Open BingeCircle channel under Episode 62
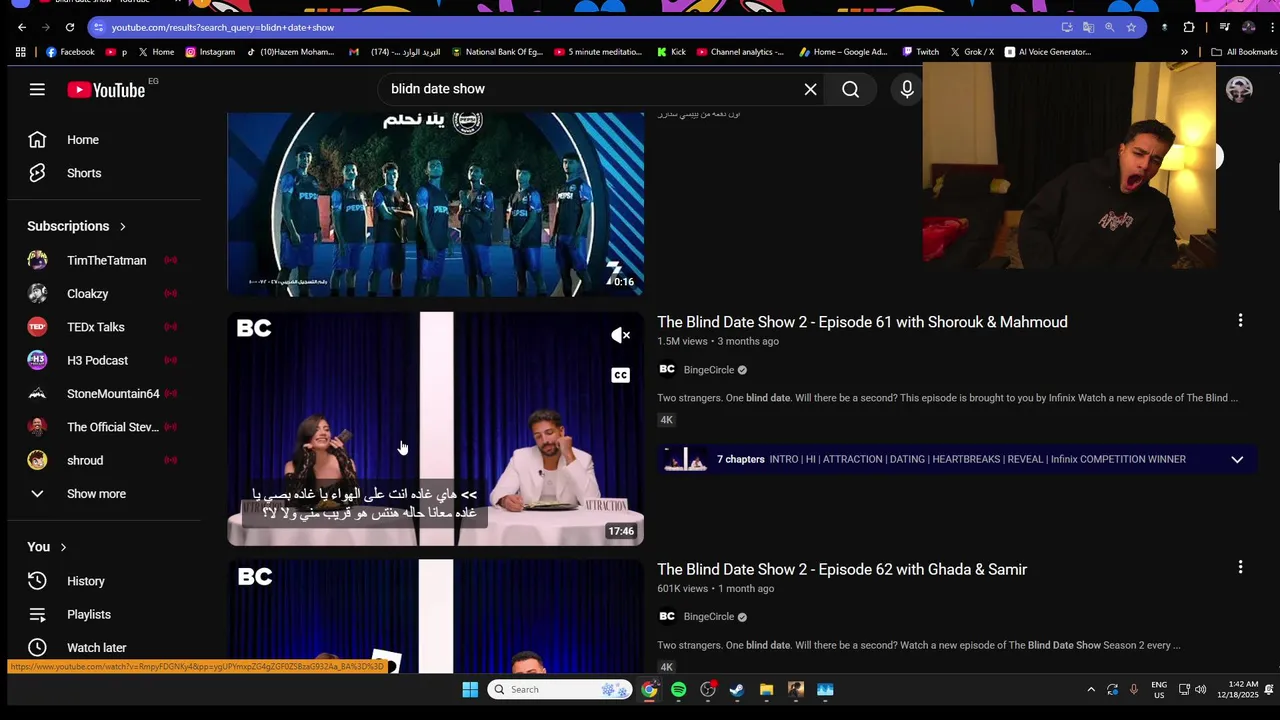The height and width of the screenshot is (720, 1280). [x=709, y=617]
